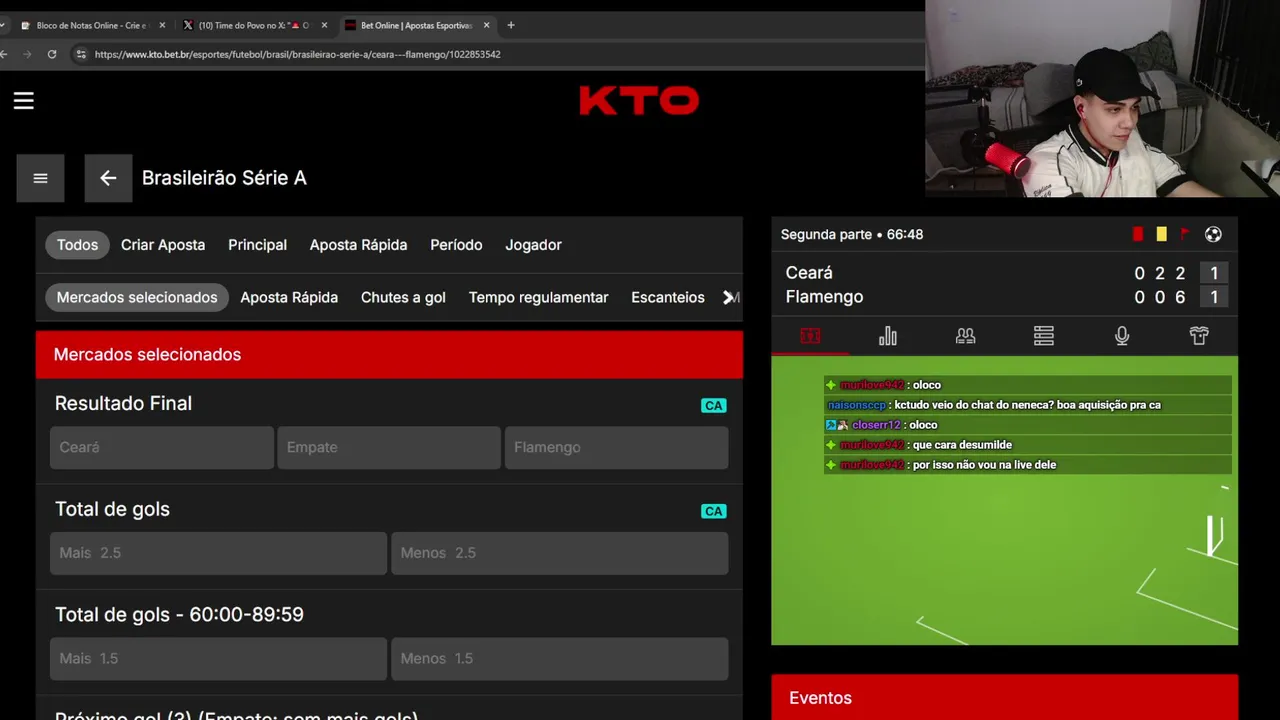1280x720 pixels.
Task: Switch to Bloco de Notas Online browser tab
Action: click(91, 25)
